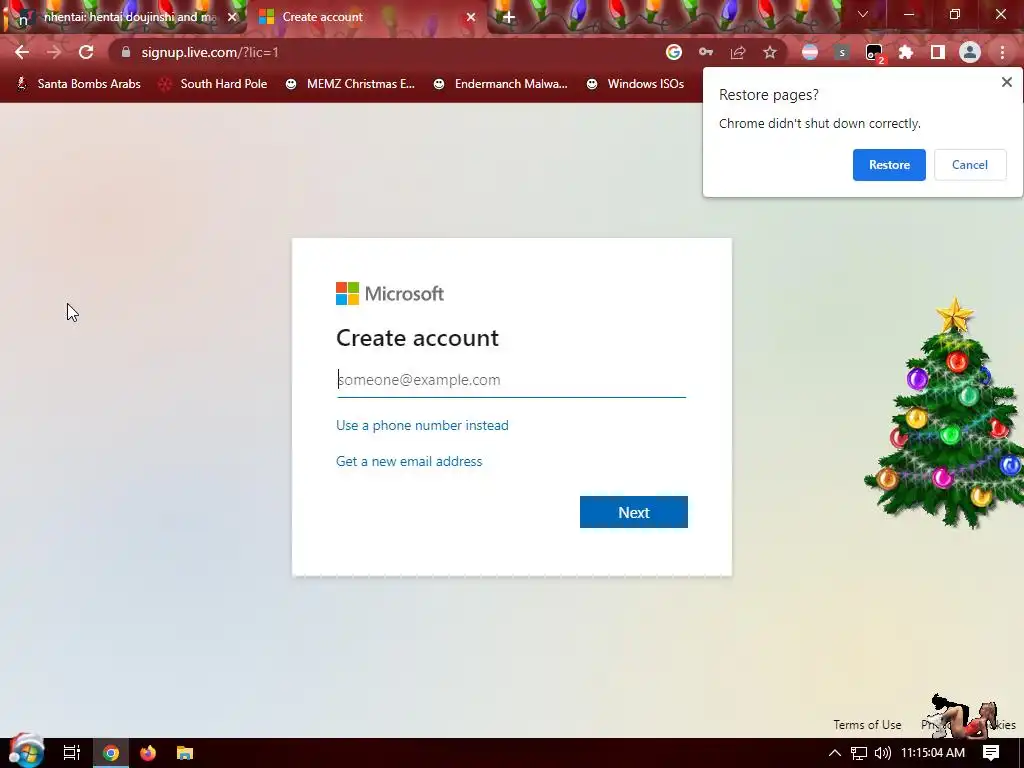The image size is (1024, 768).
Task: Open South Hard Pole bookmark
Action: (x=214, y=84)
